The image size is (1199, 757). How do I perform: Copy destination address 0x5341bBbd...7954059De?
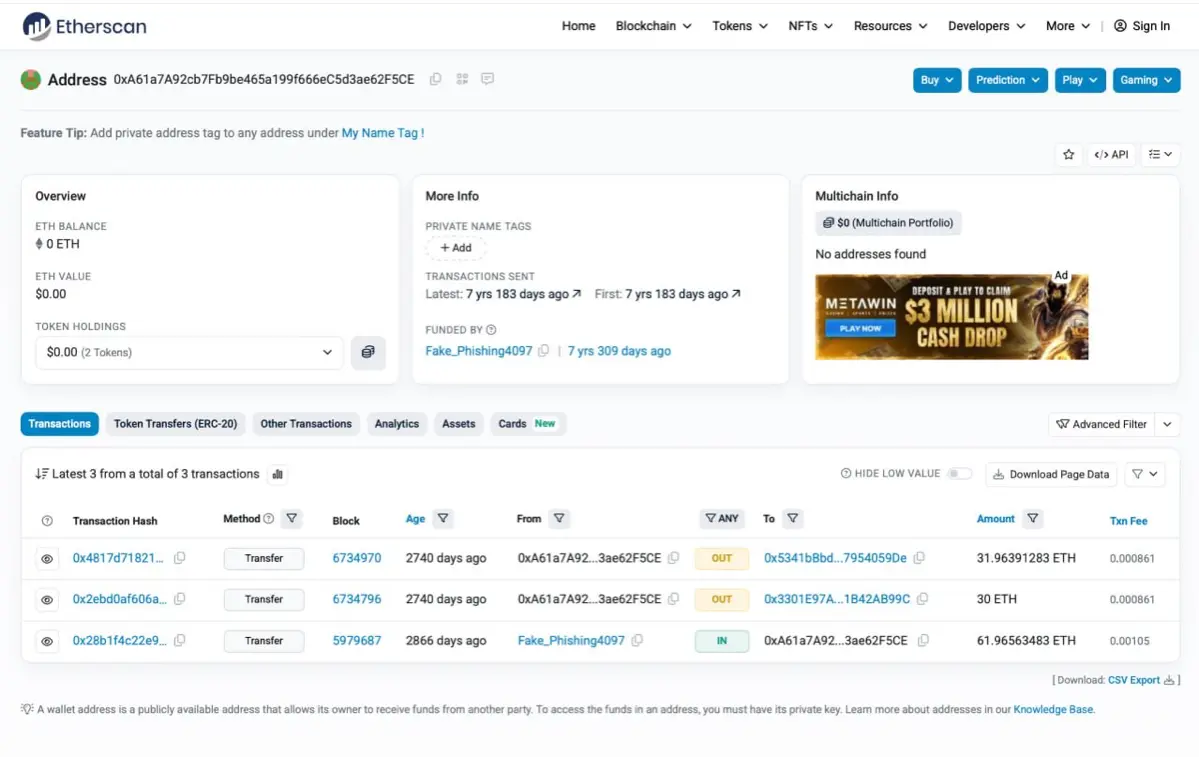click(919, 558)
